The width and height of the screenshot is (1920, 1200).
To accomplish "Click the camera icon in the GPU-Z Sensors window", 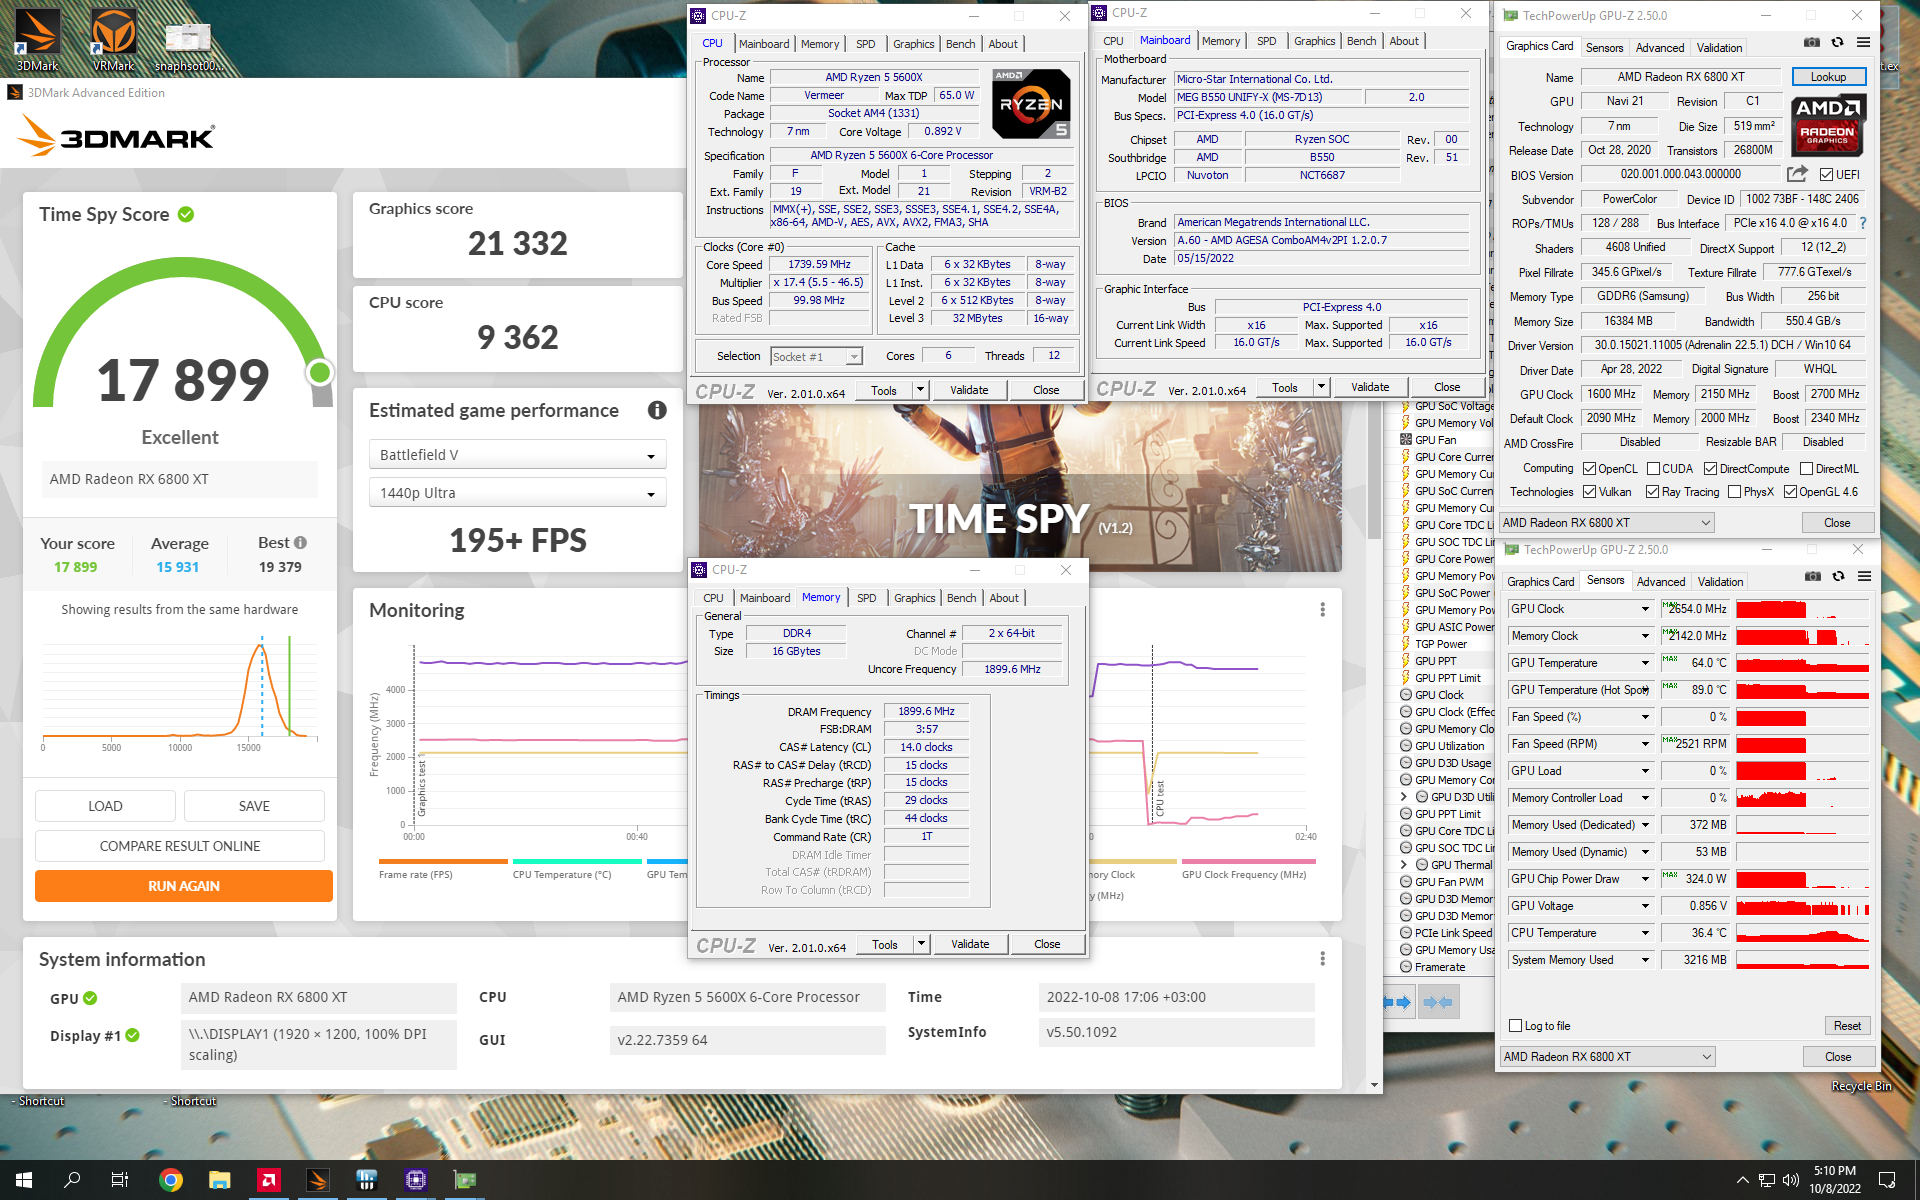I will click(1812, 577).
